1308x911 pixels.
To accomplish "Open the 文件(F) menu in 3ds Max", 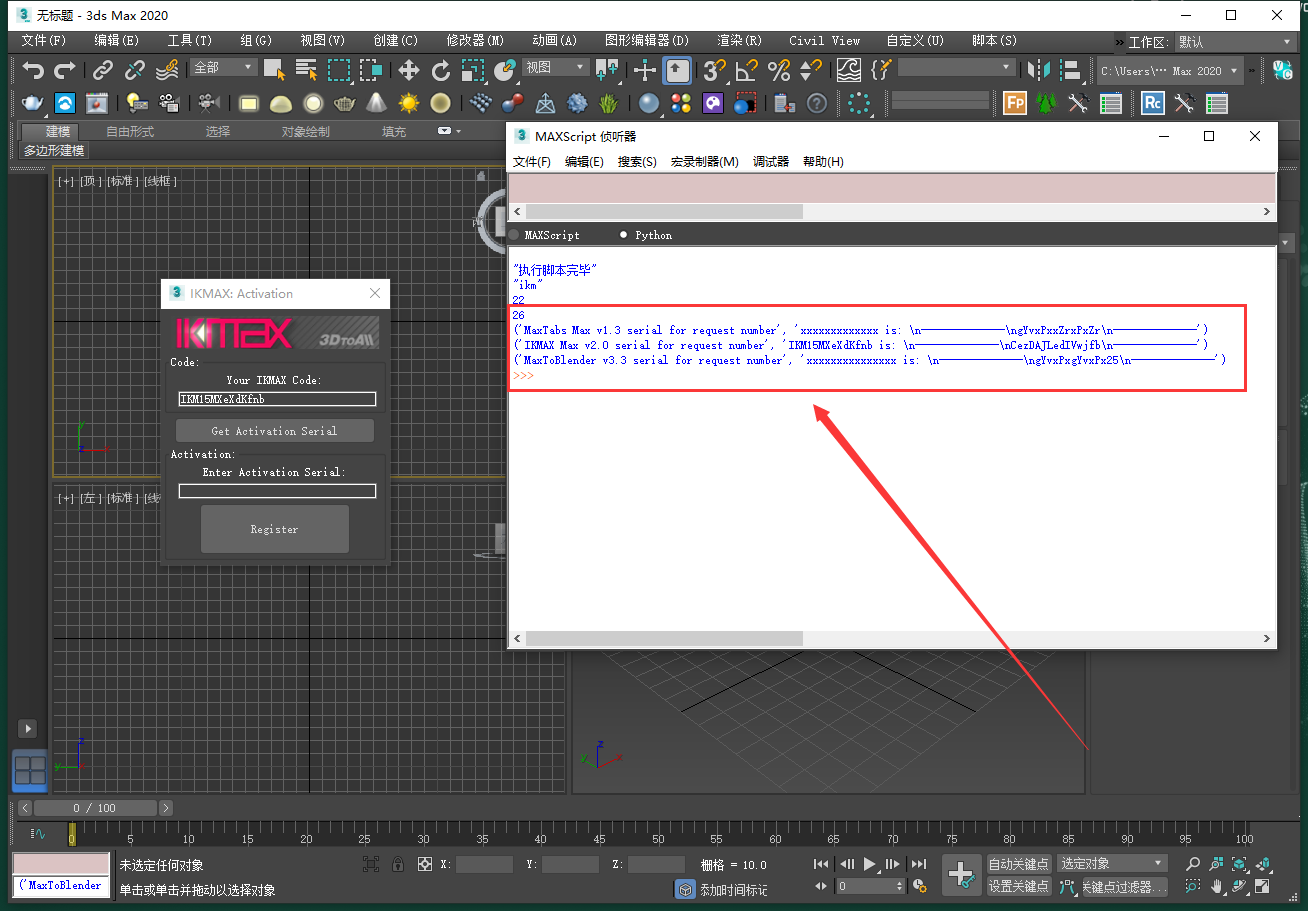I will tap(43, 41).
